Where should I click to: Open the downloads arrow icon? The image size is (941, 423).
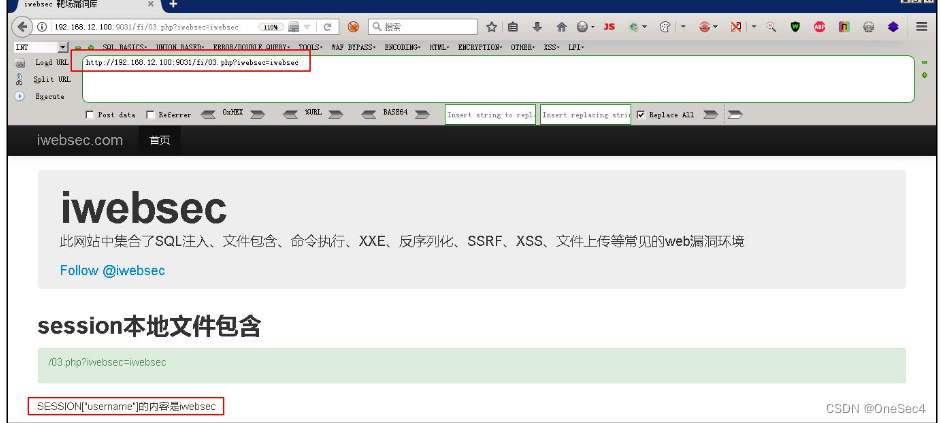click(537, 27)
